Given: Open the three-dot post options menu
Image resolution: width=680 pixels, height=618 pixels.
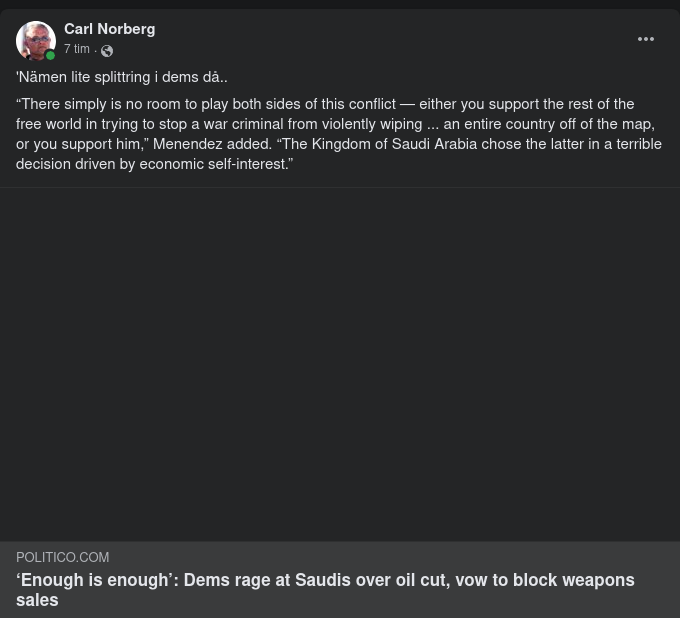Looking at the screenshot, I should 646,39.
